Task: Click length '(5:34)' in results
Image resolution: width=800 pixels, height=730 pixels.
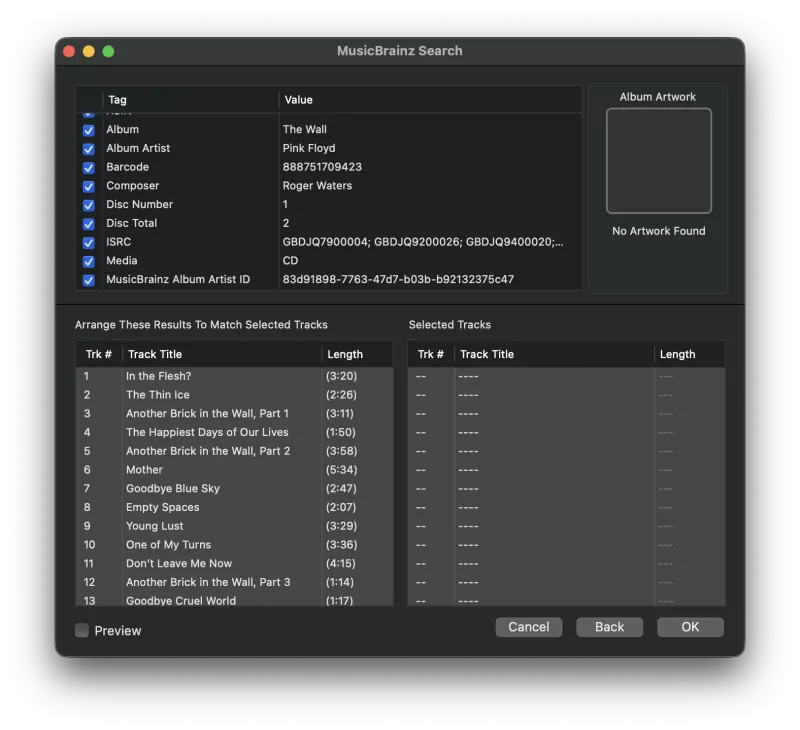Action: click(341, 470)
